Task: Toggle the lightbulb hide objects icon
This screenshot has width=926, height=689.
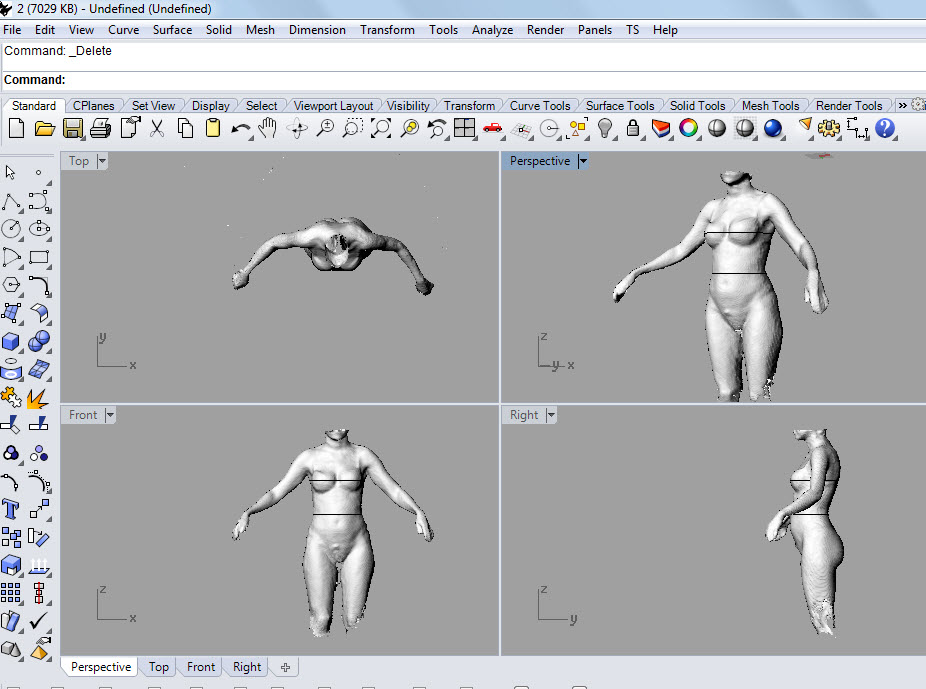Action: click(605, 128)
